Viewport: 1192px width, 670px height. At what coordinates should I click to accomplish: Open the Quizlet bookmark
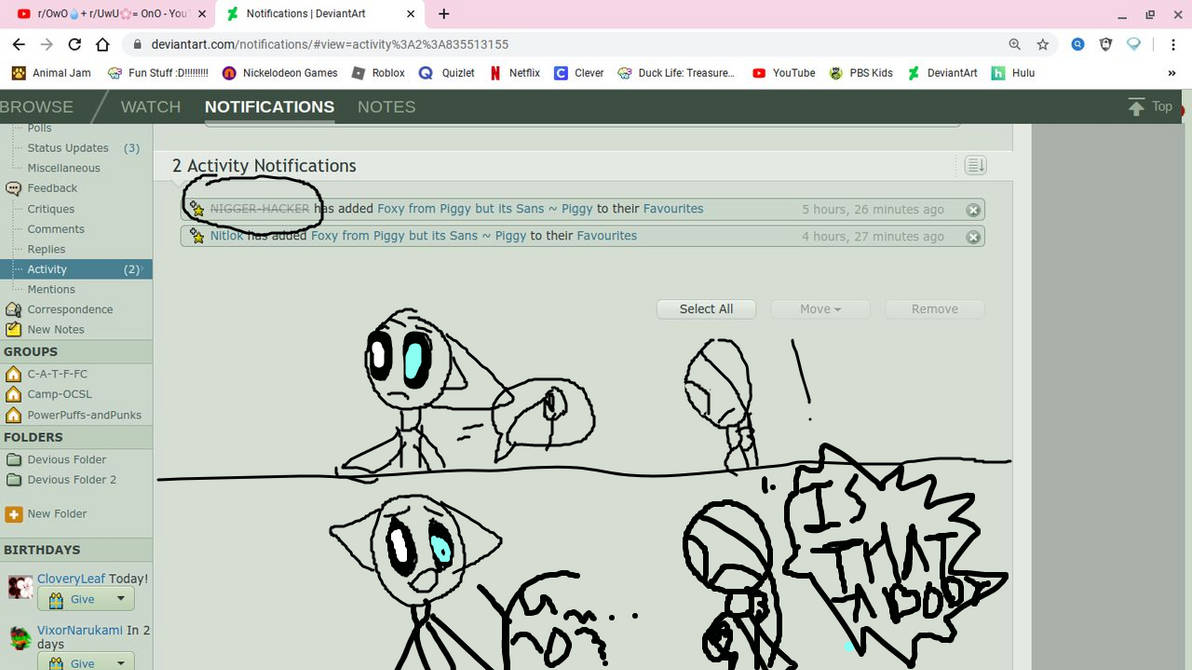click(447, 73)
